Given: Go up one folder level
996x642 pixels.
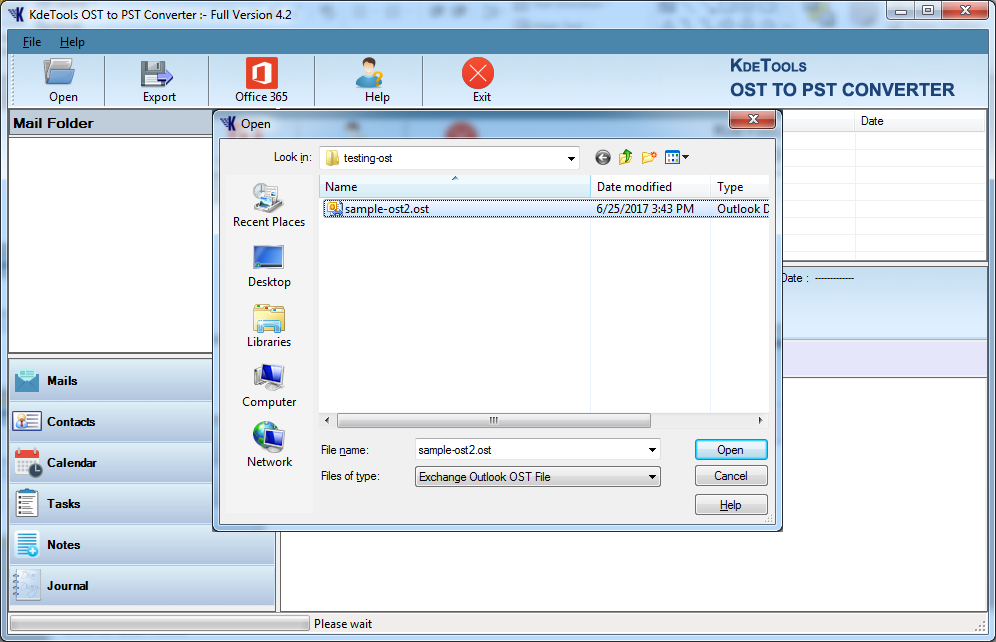Looking at the screenshot, I should [x=625, y=157].
